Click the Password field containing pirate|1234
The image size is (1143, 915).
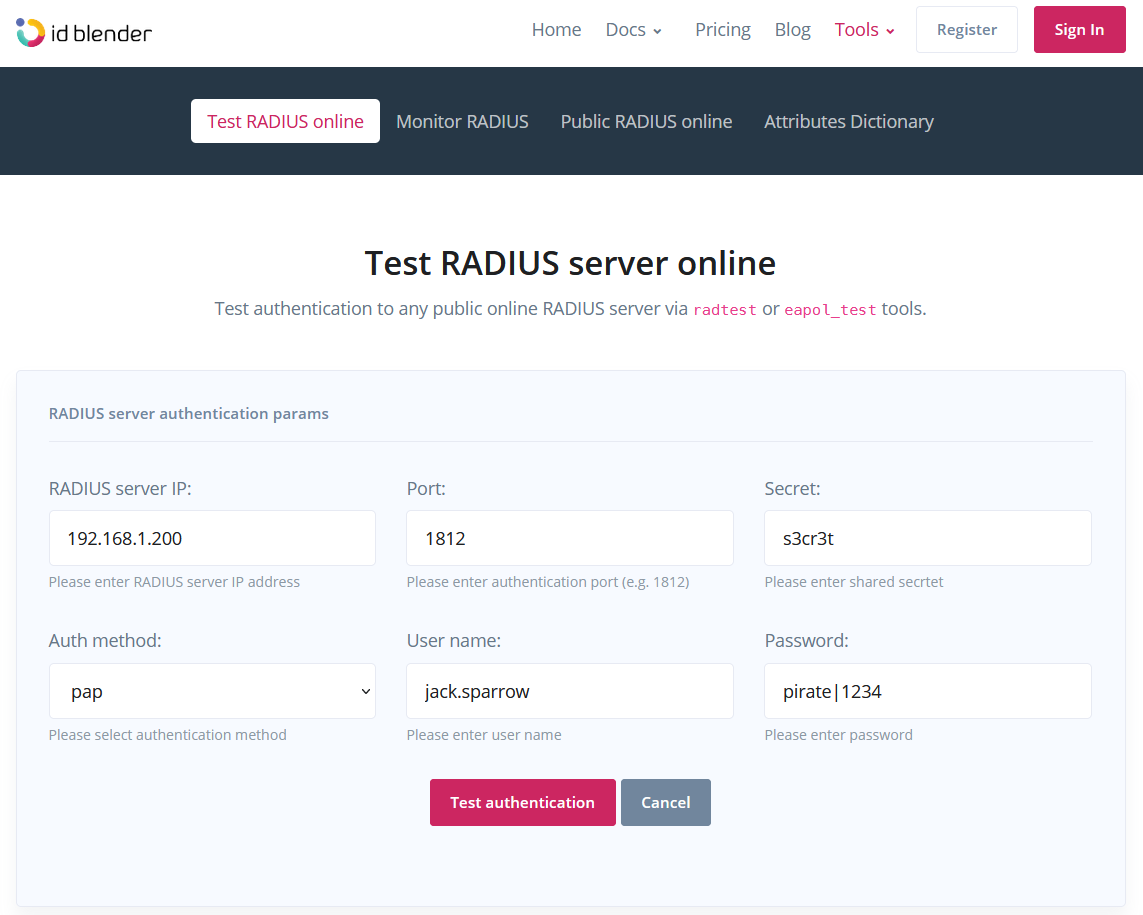click(927, 690)
